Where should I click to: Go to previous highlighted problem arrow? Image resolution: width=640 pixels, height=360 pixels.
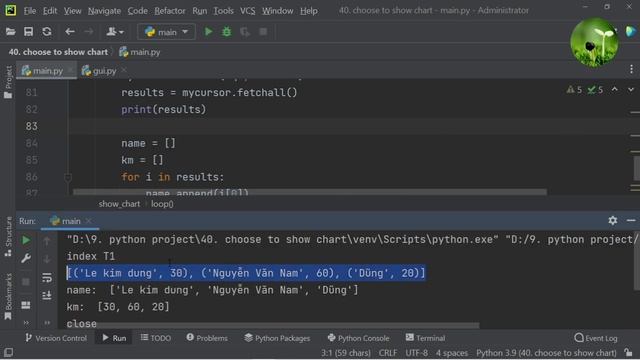[614, 89]
